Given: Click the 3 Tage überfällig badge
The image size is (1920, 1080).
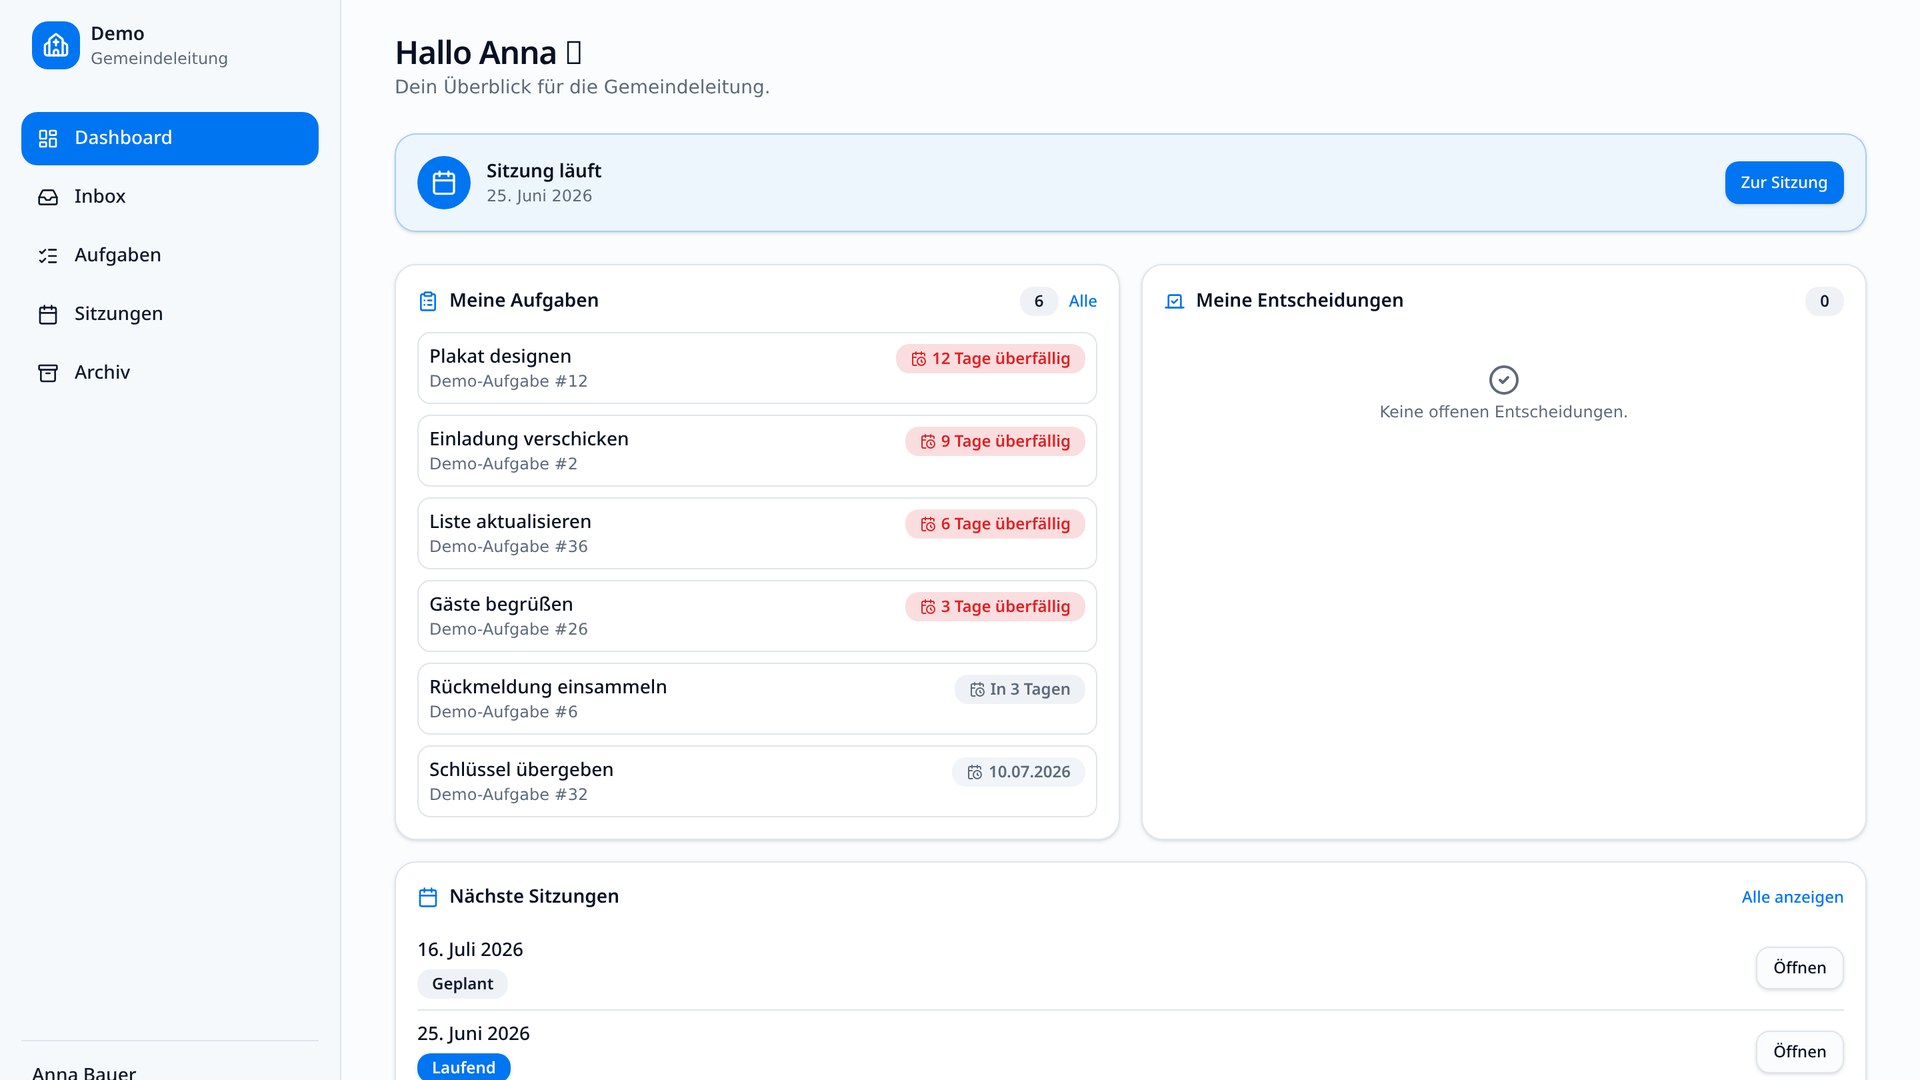Looking at the screenshot, I should tap(995, 607).
